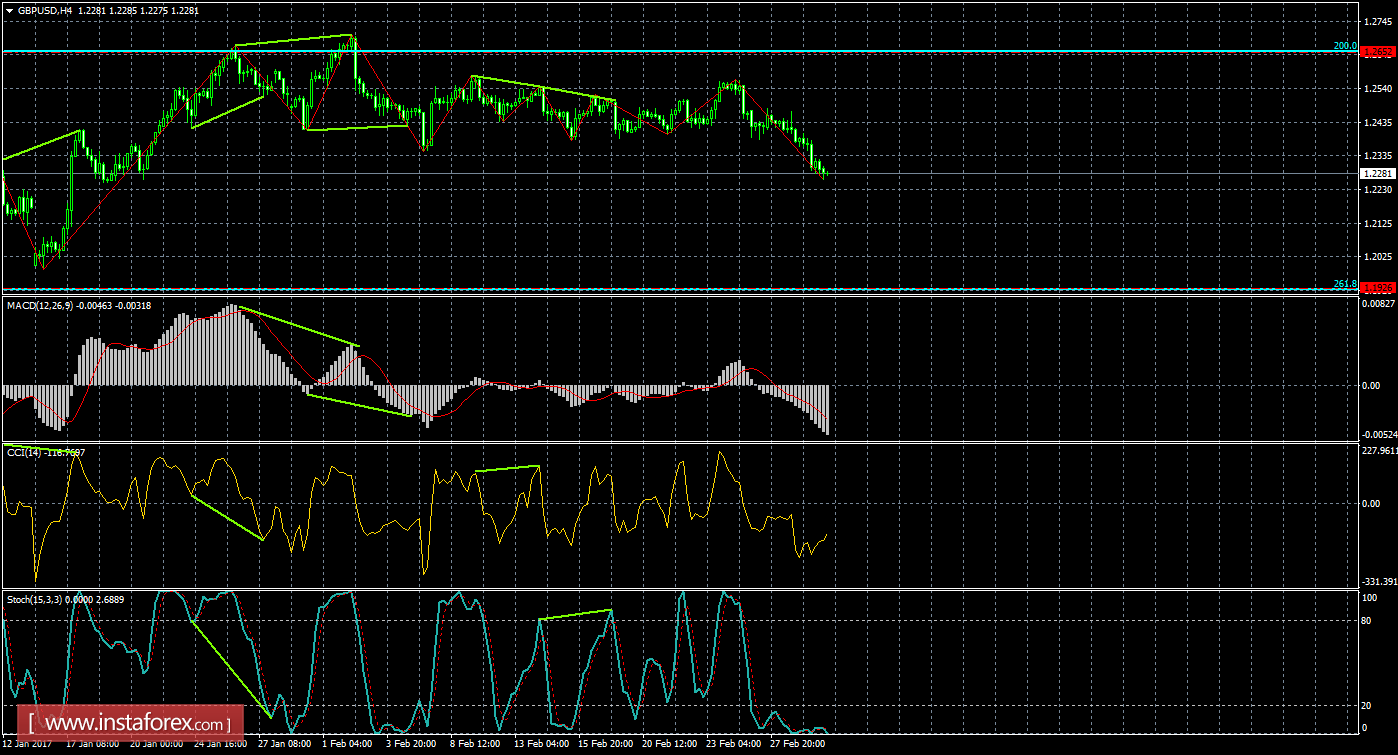1398x755 pixels.
Task: Open the www.instaforex.com watermark link
Action: click(x=136, y=722)
